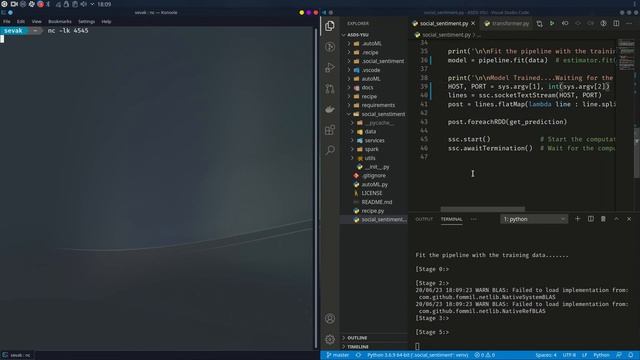This screenshot has width=640, height=360.
Task: Expand .recipe folder in explorer
Action: click(373, 52)
